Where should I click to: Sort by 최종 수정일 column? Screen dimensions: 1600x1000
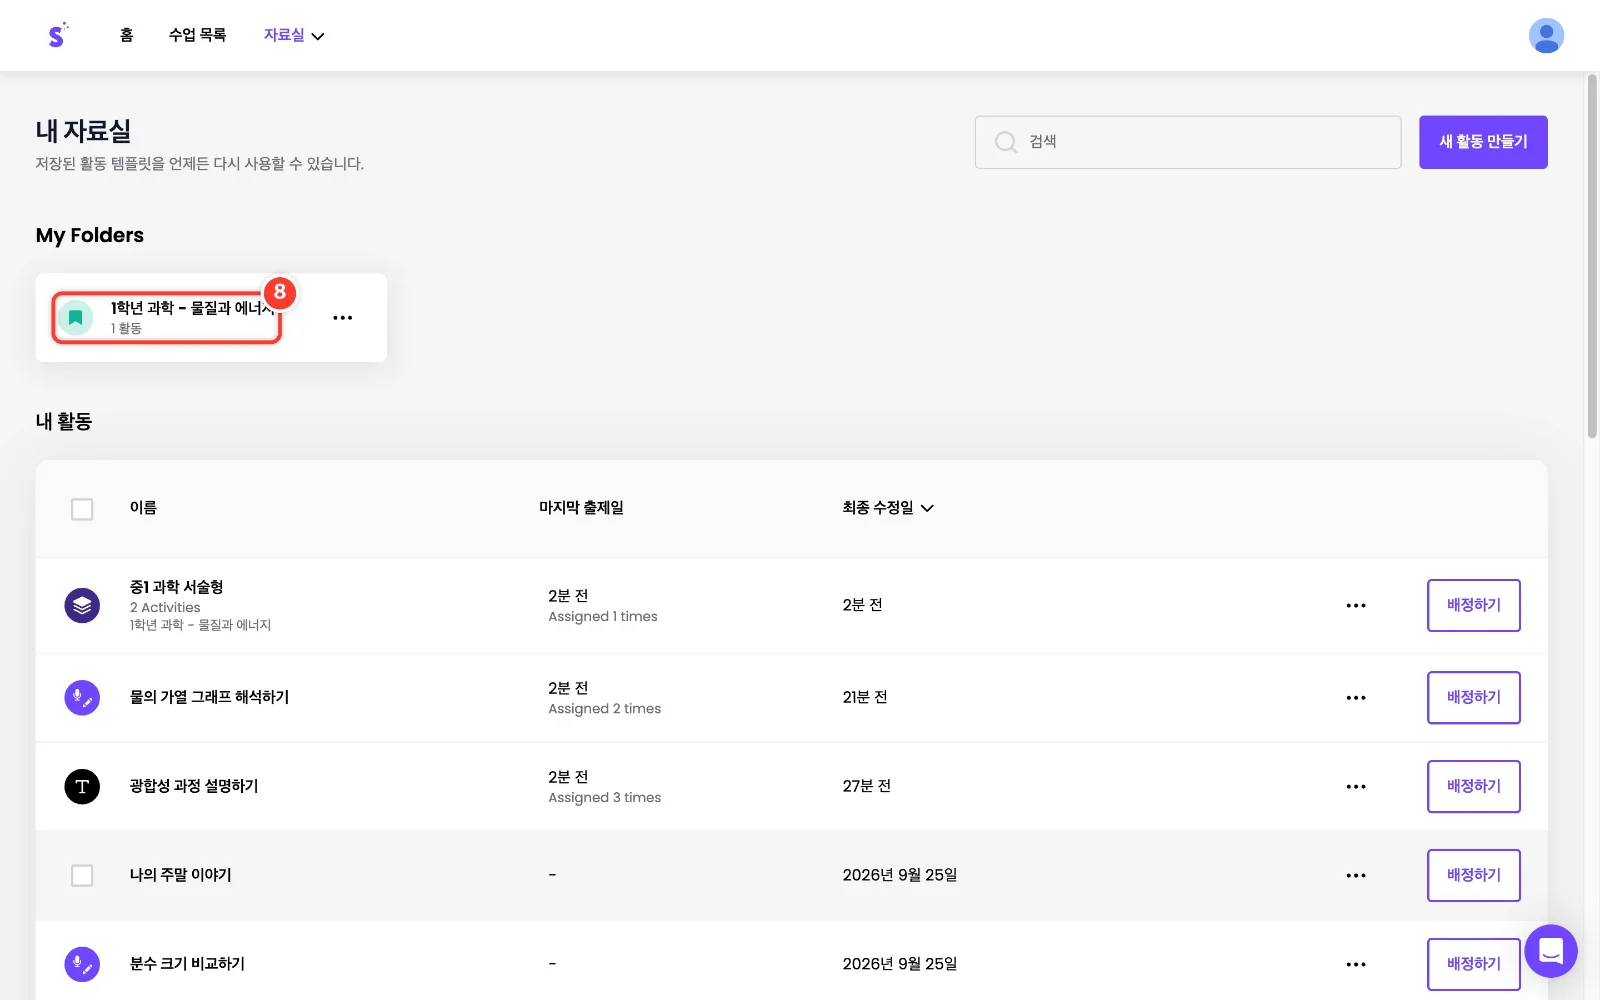pos(888,508)
